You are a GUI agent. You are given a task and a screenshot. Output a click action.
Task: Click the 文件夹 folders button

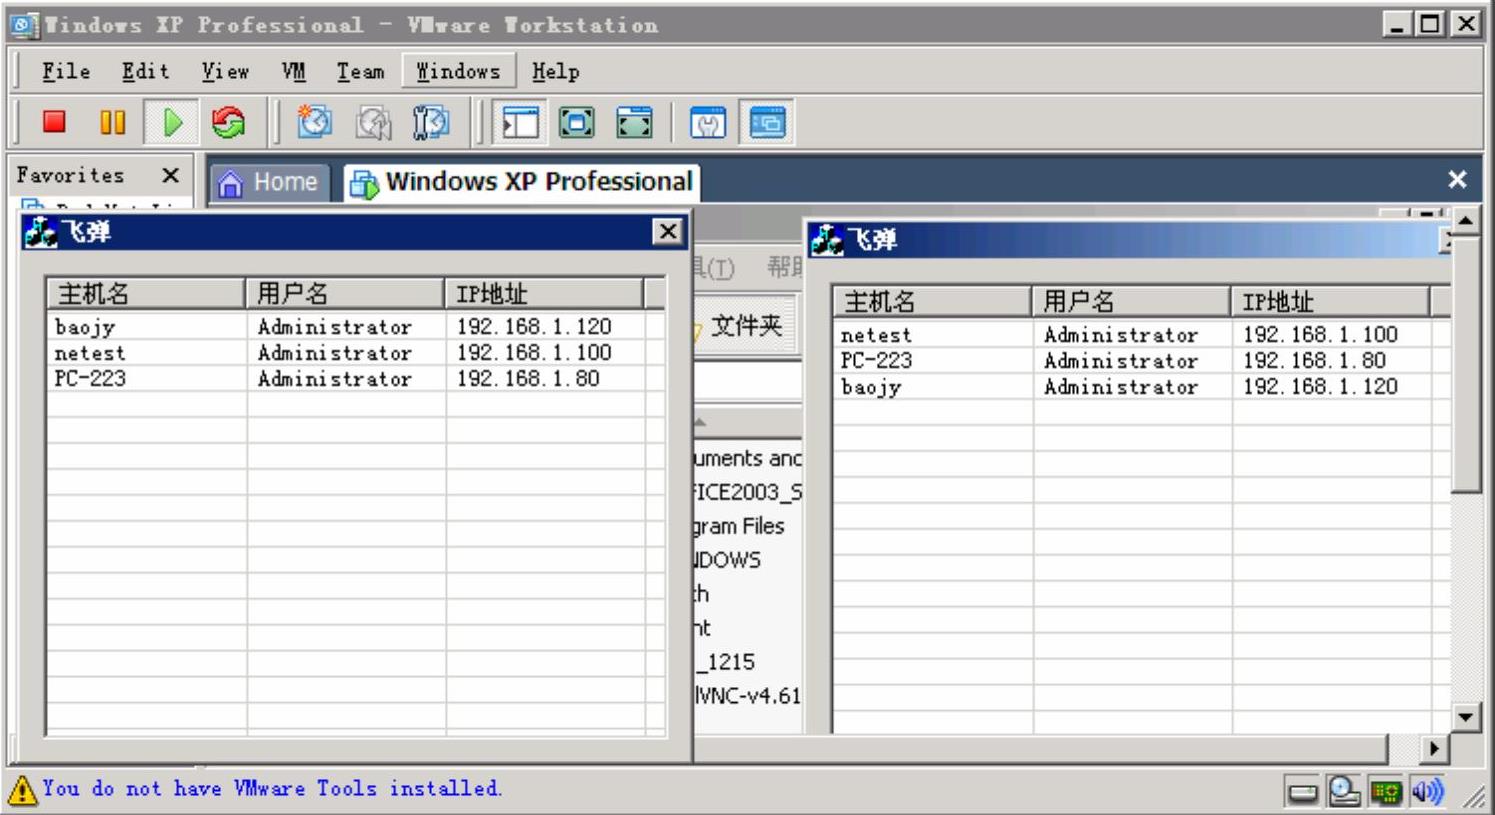coord(746,325)
